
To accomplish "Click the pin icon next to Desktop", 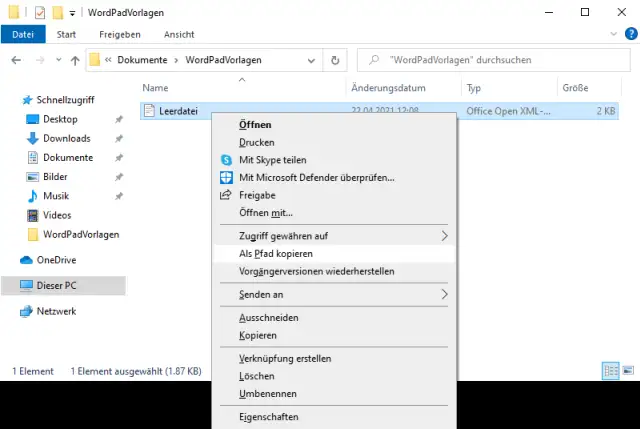I will (119, 119).
